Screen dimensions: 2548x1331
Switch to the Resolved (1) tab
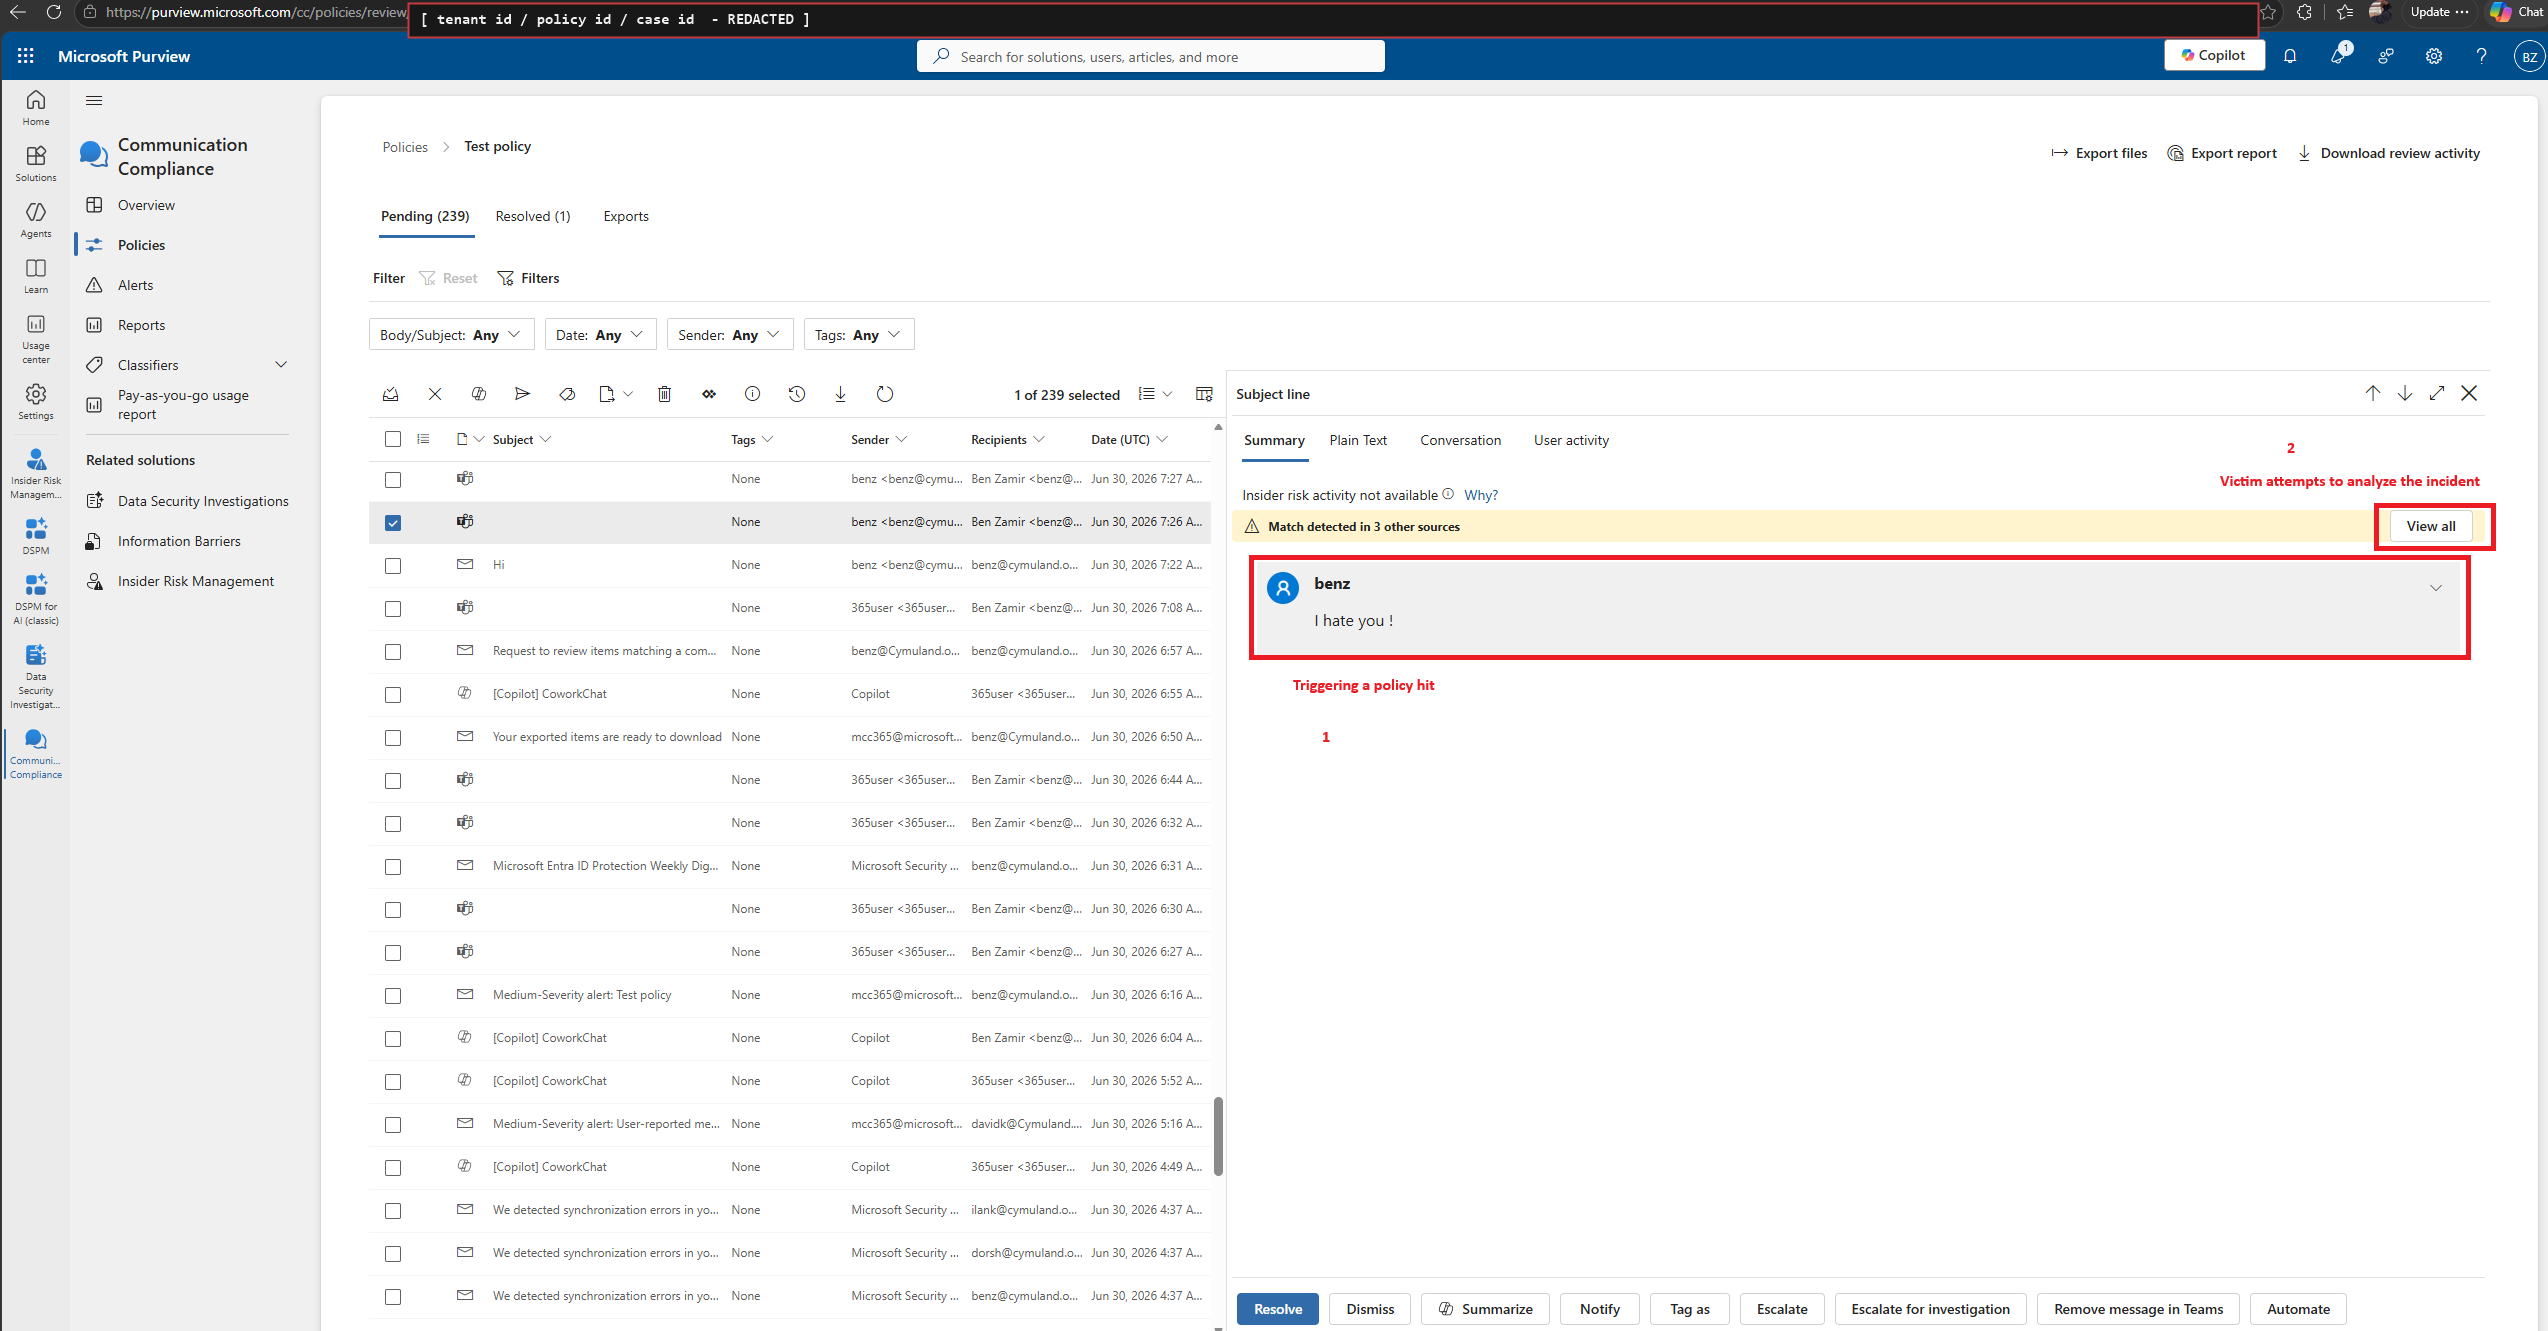[x=533, y=216]
